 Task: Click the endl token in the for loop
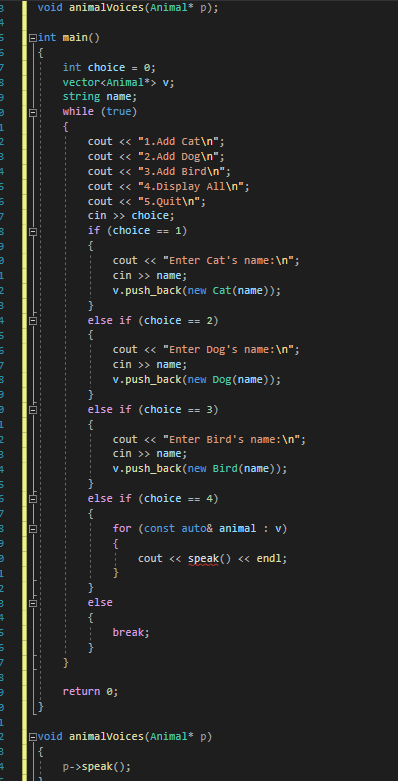coord(270,558)
